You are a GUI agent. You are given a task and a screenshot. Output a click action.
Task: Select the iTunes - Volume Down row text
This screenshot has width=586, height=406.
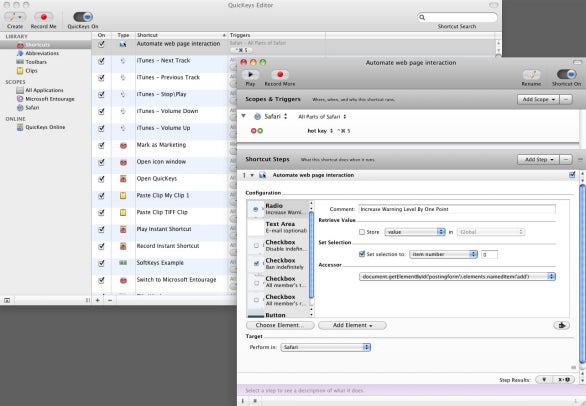tap(167, 111)
